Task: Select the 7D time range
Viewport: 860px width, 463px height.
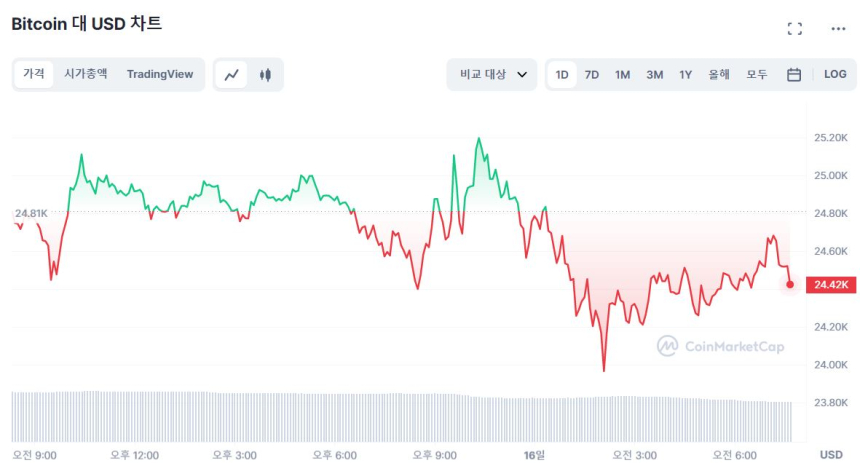Action: [x=592, y=74]
